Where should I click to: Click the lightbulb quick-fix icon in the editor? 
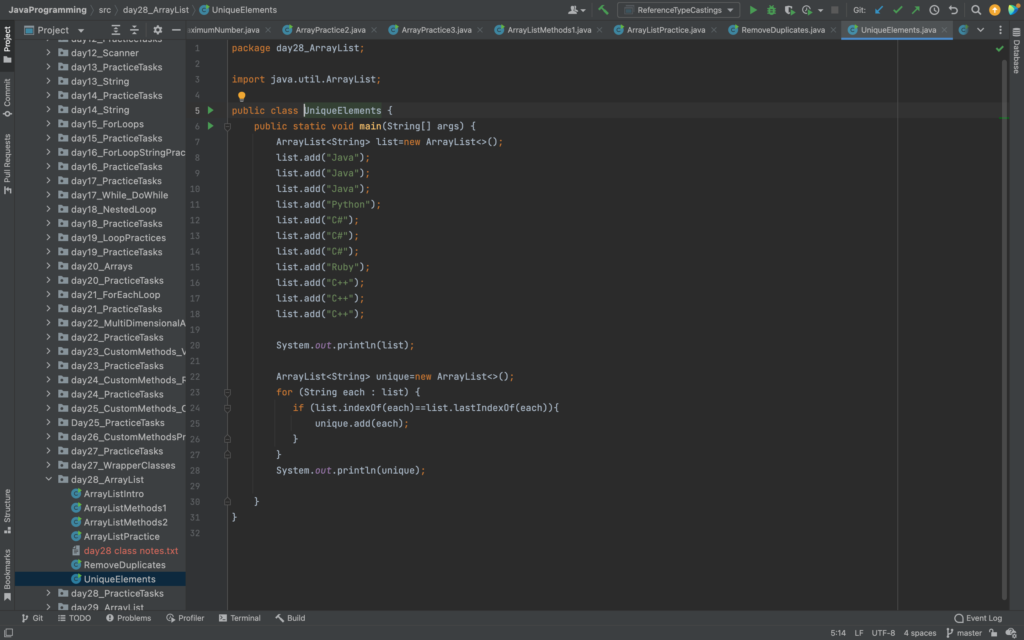[x=241, y=96]
